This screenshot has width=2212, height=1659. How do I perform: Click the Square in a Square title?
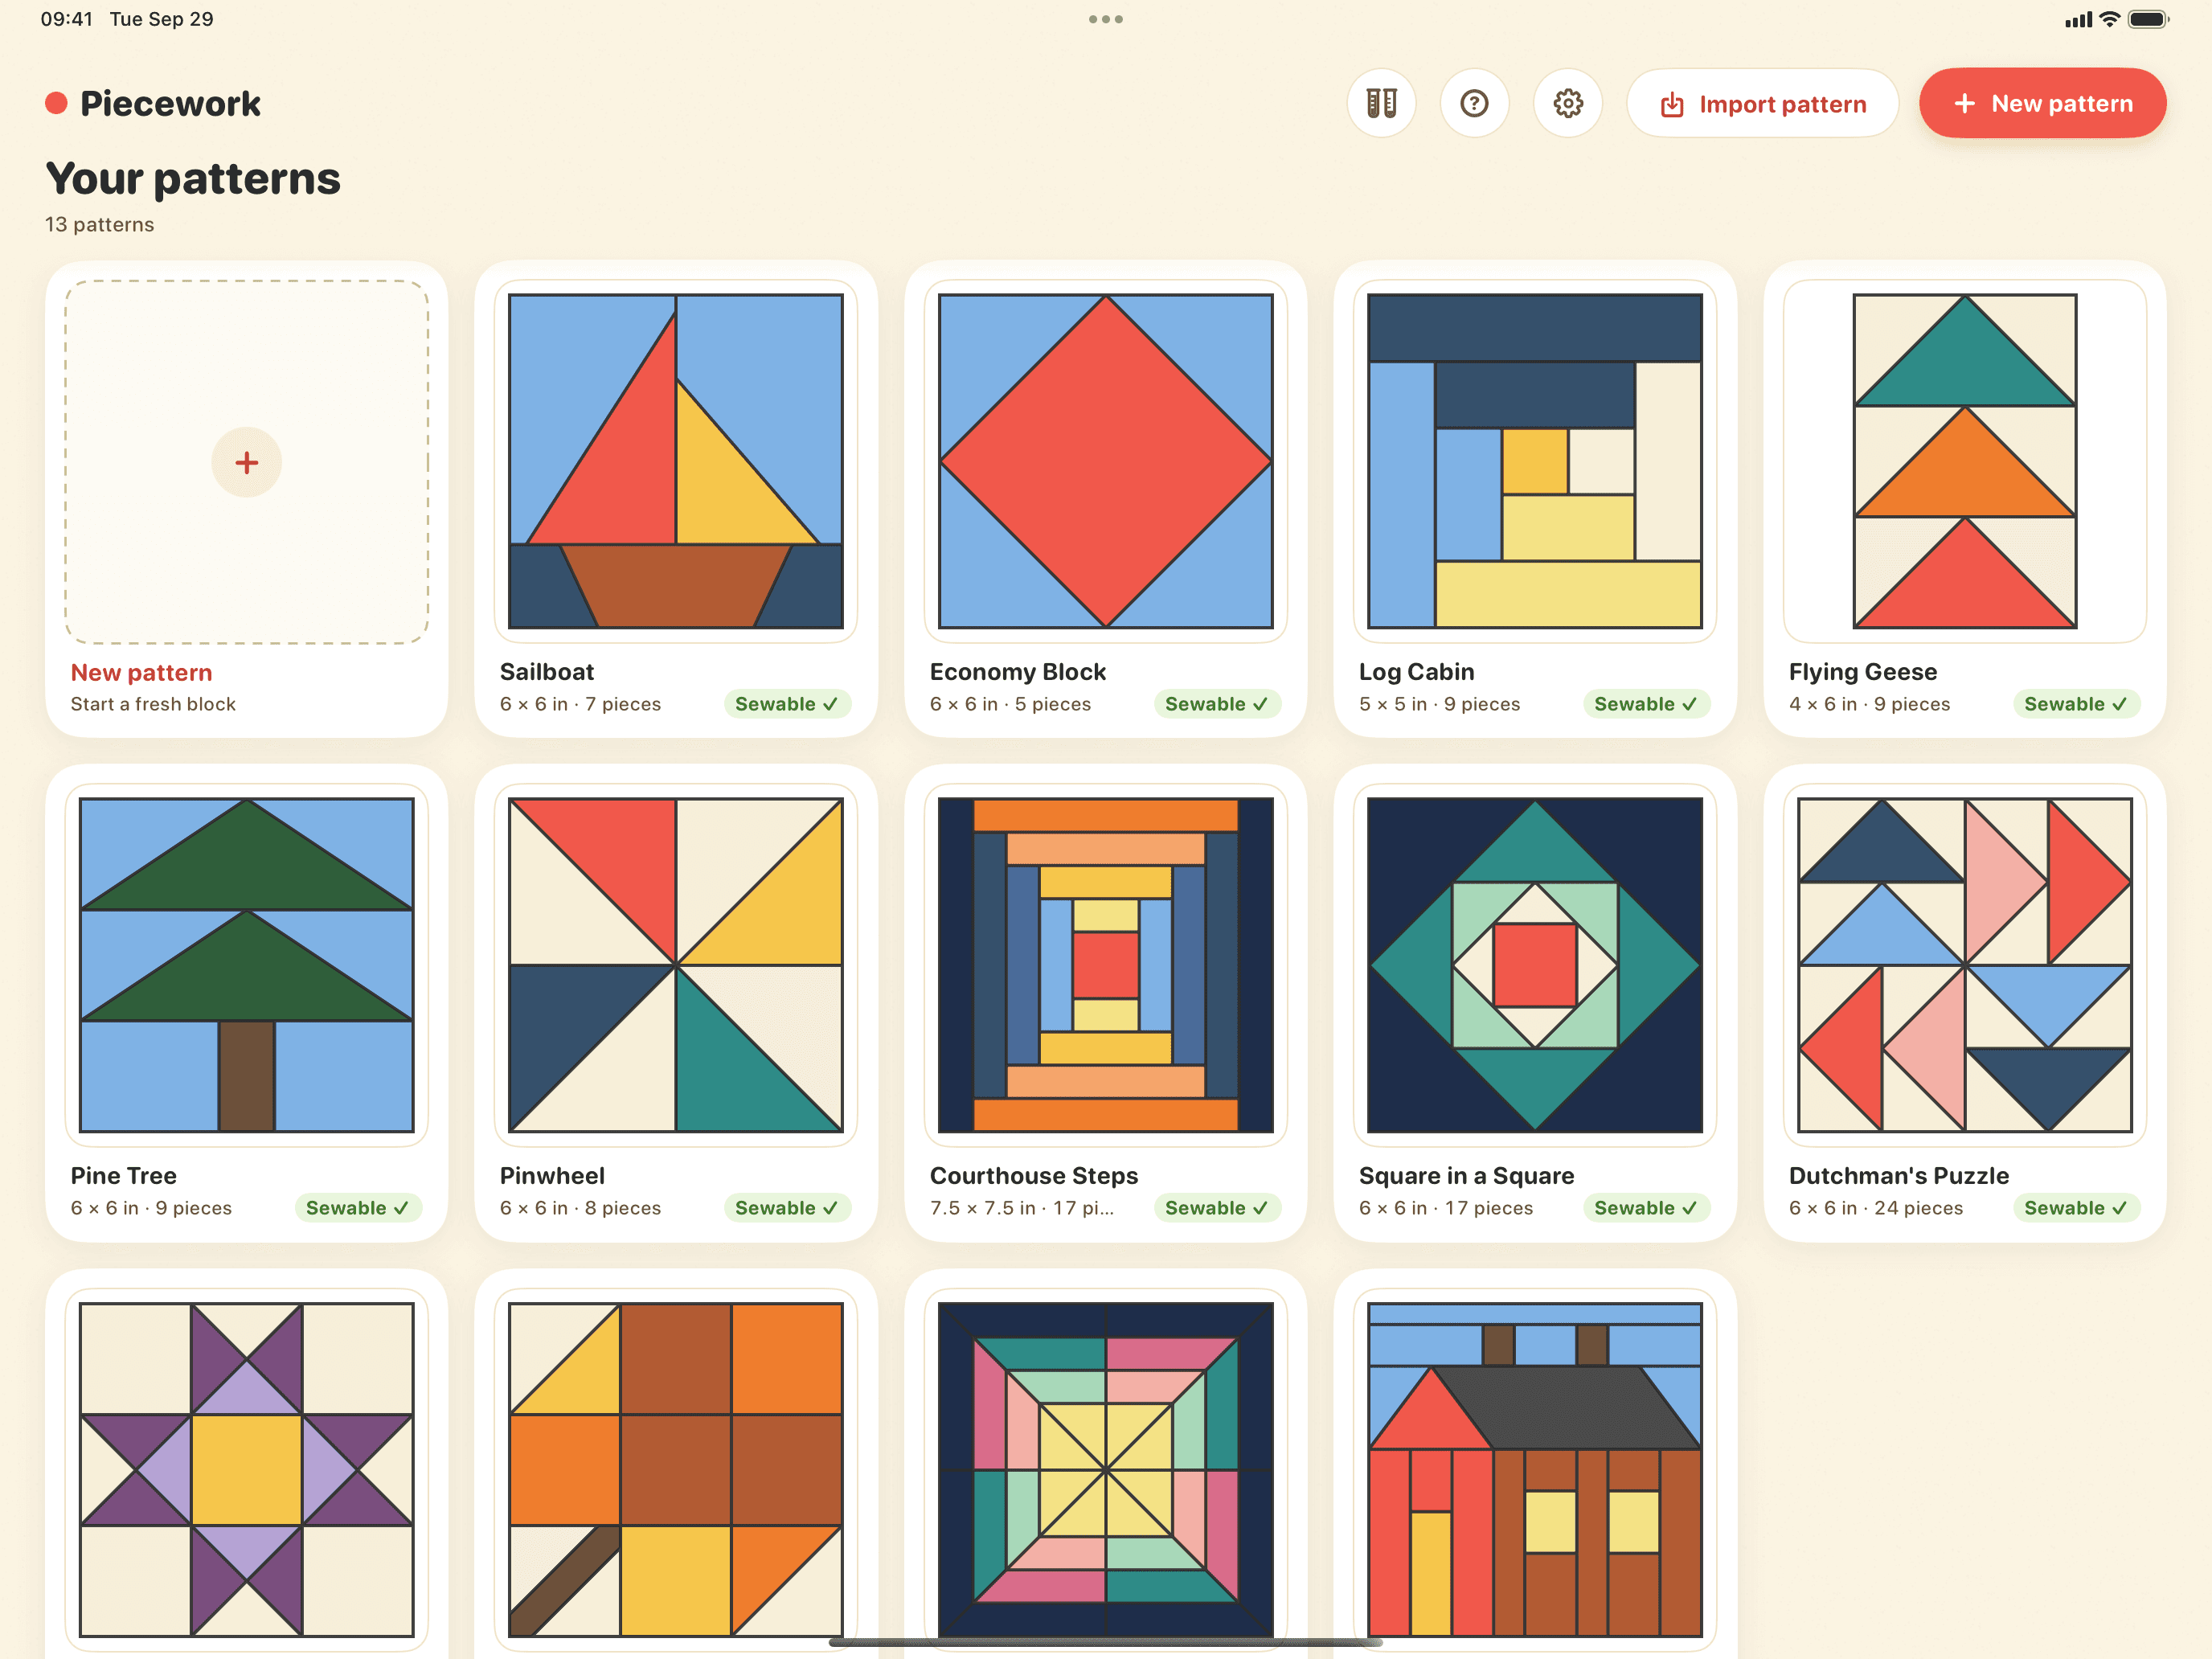pos(1466,1176)
